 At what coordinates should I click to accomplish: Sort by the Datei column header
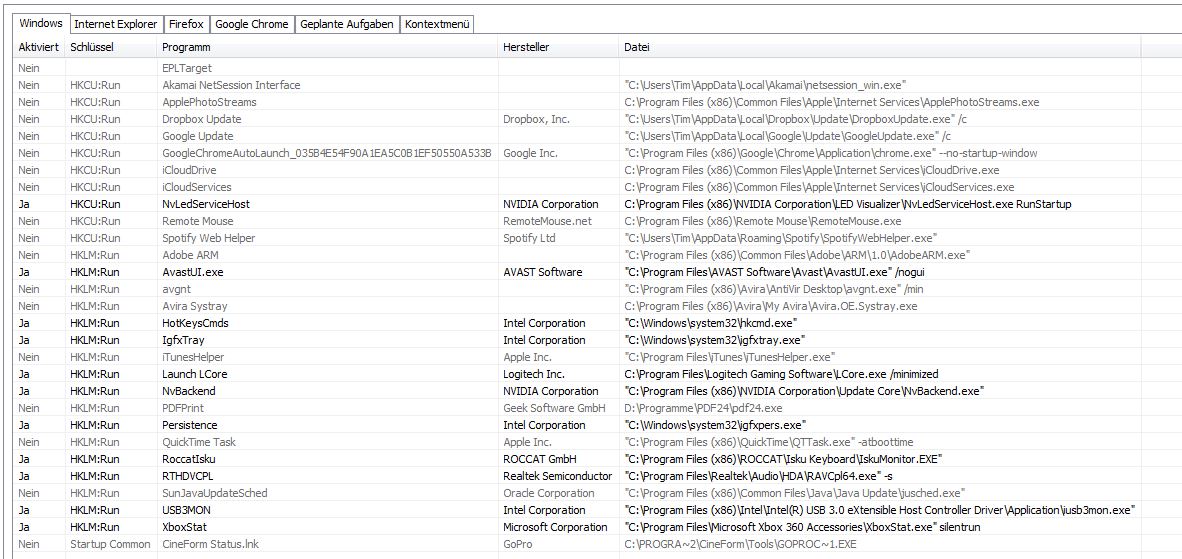[x=880, y=47]
